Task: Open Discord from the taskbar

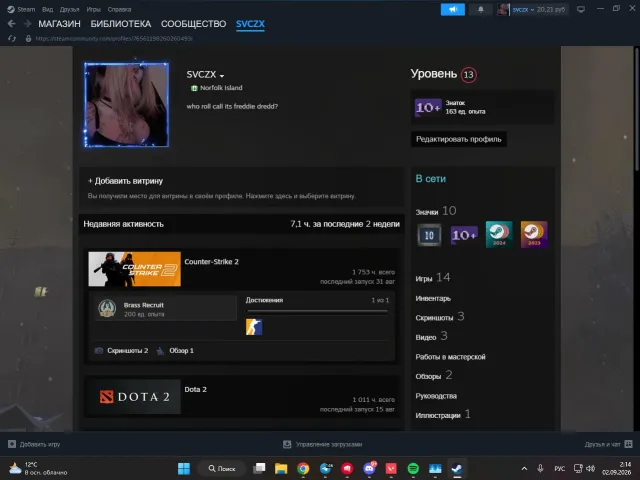Action: [369, 468]
